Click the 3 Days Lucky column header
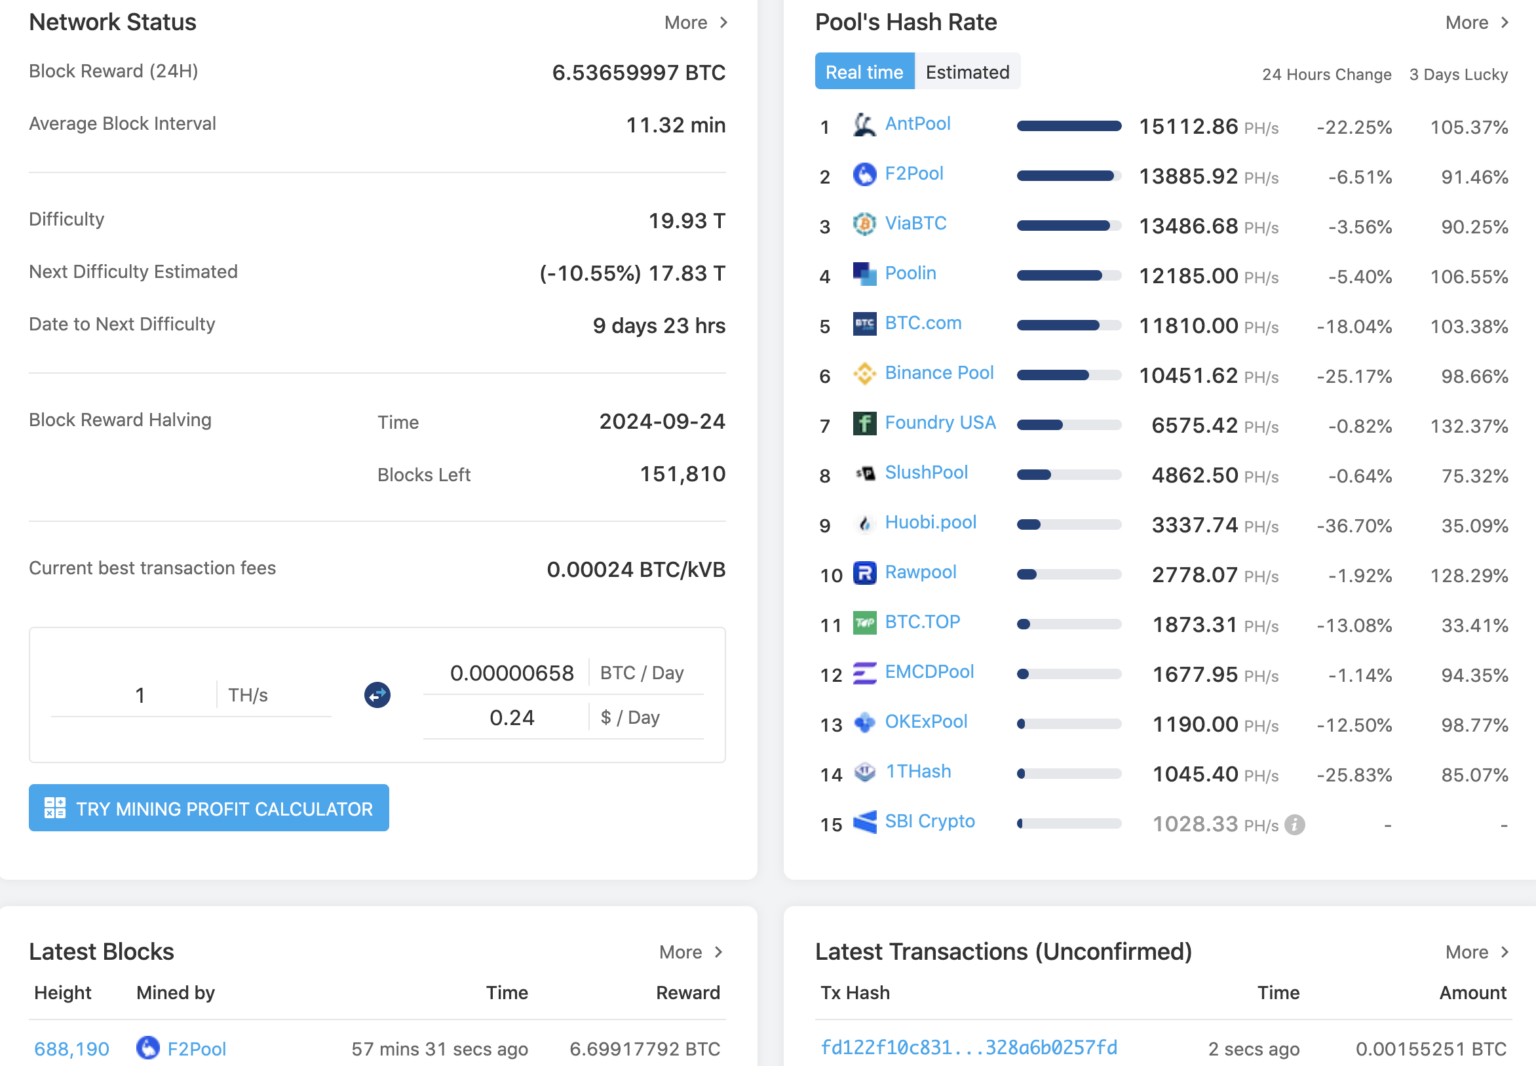Screen dimensions: 1536x1066 (x=1458, y=75)
